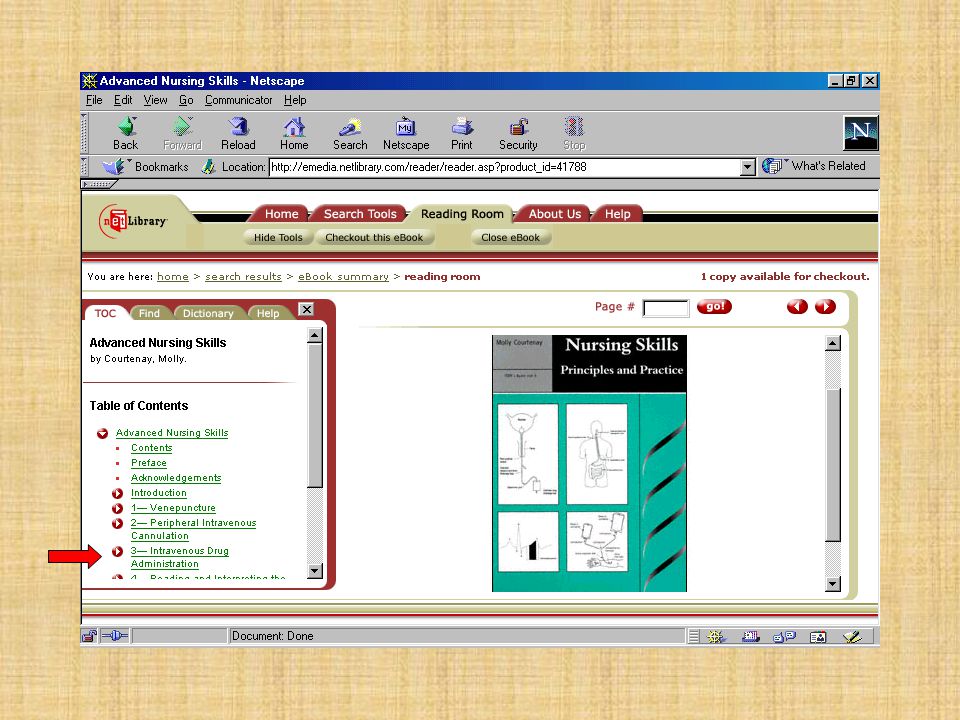Collapse the Advanced Nursing Skills tree node
The image size is (960, 720).
coord(102,433)
